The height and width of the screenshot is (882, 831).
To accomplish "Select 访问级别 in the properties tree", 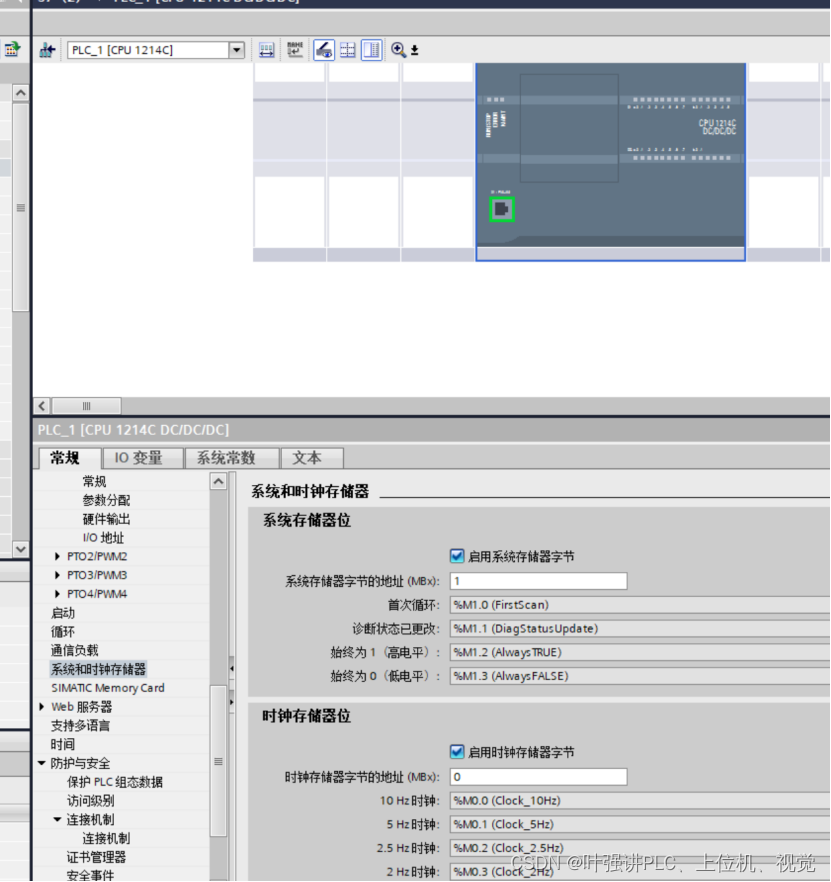I will click(x=91, y=800).
